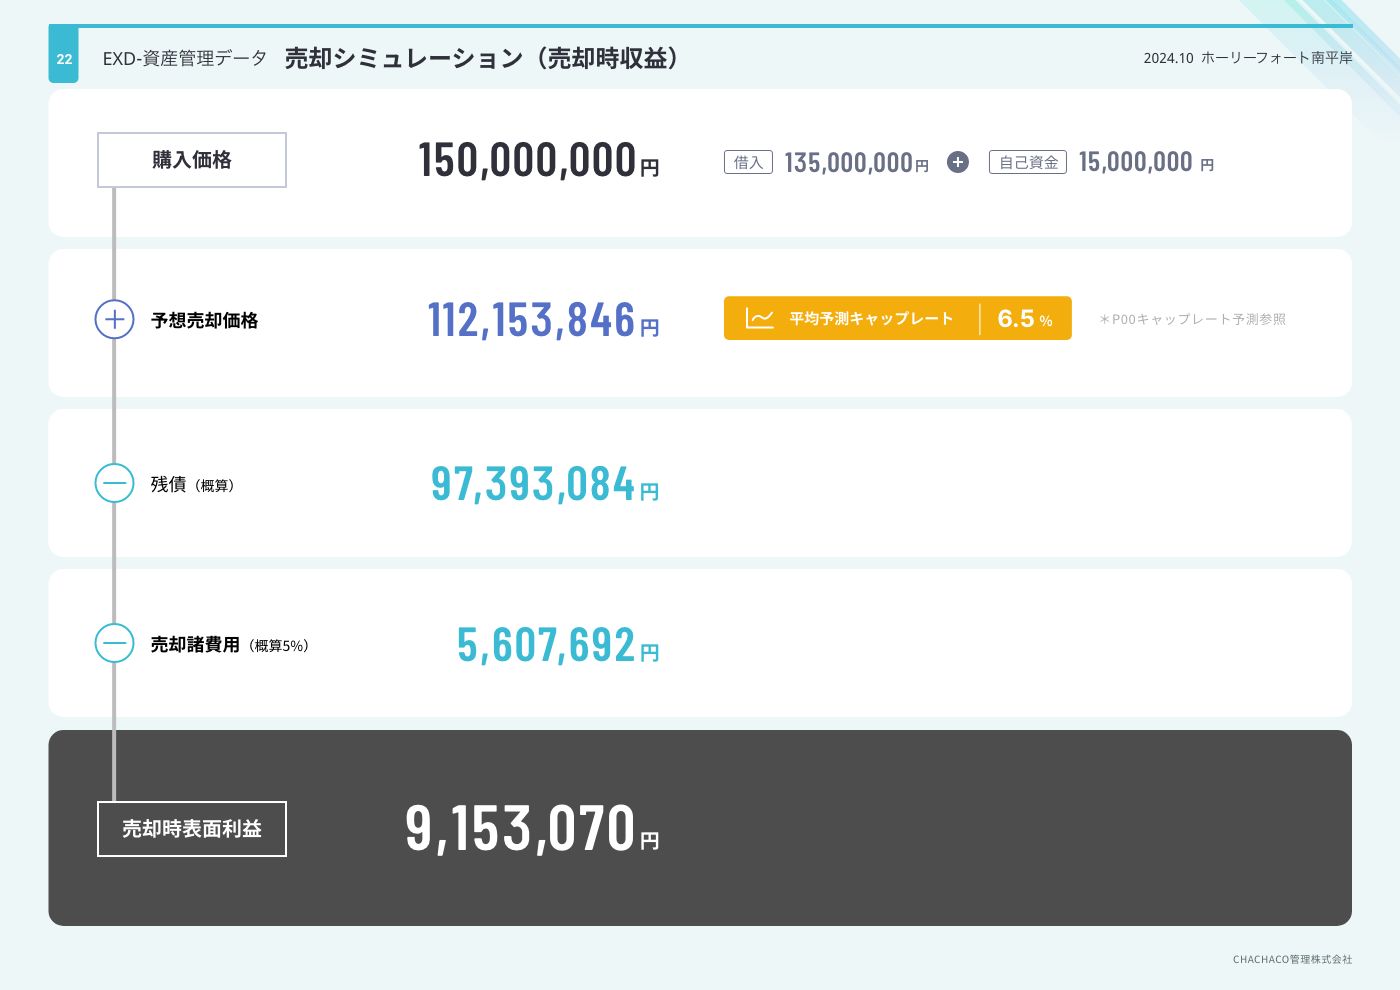This screenshot has height=990, width=1400.
Task: Select the 売却時表面利益 label box
Action: 192,829
